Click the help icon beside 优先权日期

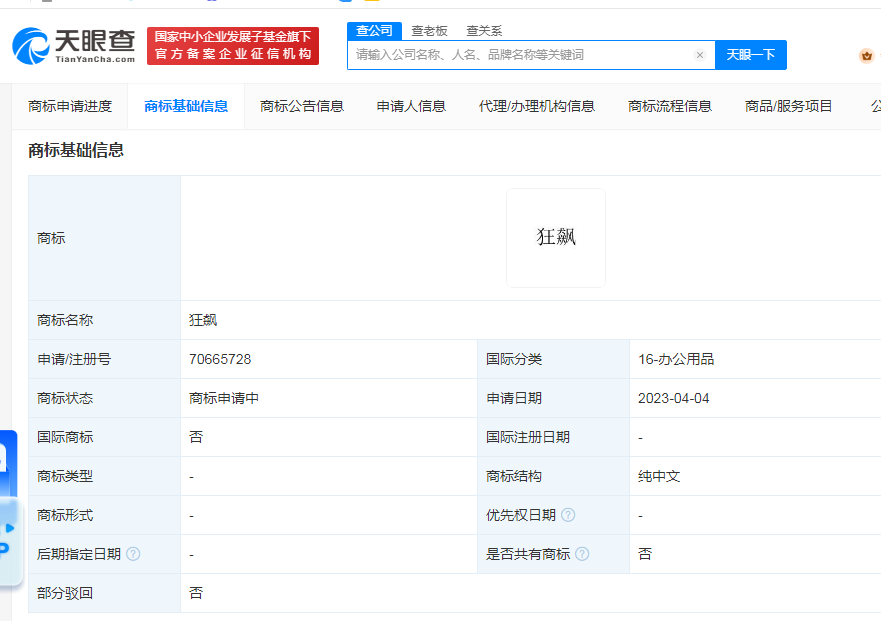point(568,514)
